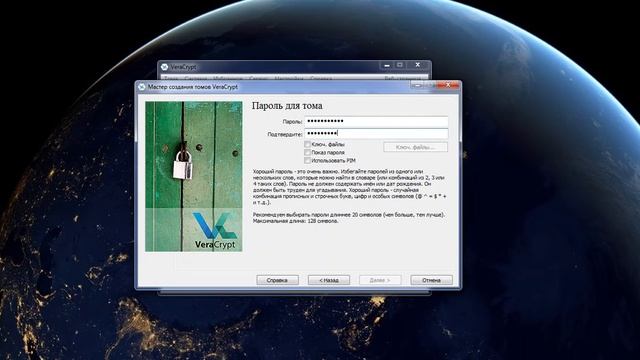Screen dimensions: 640x360
Task: Minimize the volume creation wizard window
Action: tap(417, 85)
